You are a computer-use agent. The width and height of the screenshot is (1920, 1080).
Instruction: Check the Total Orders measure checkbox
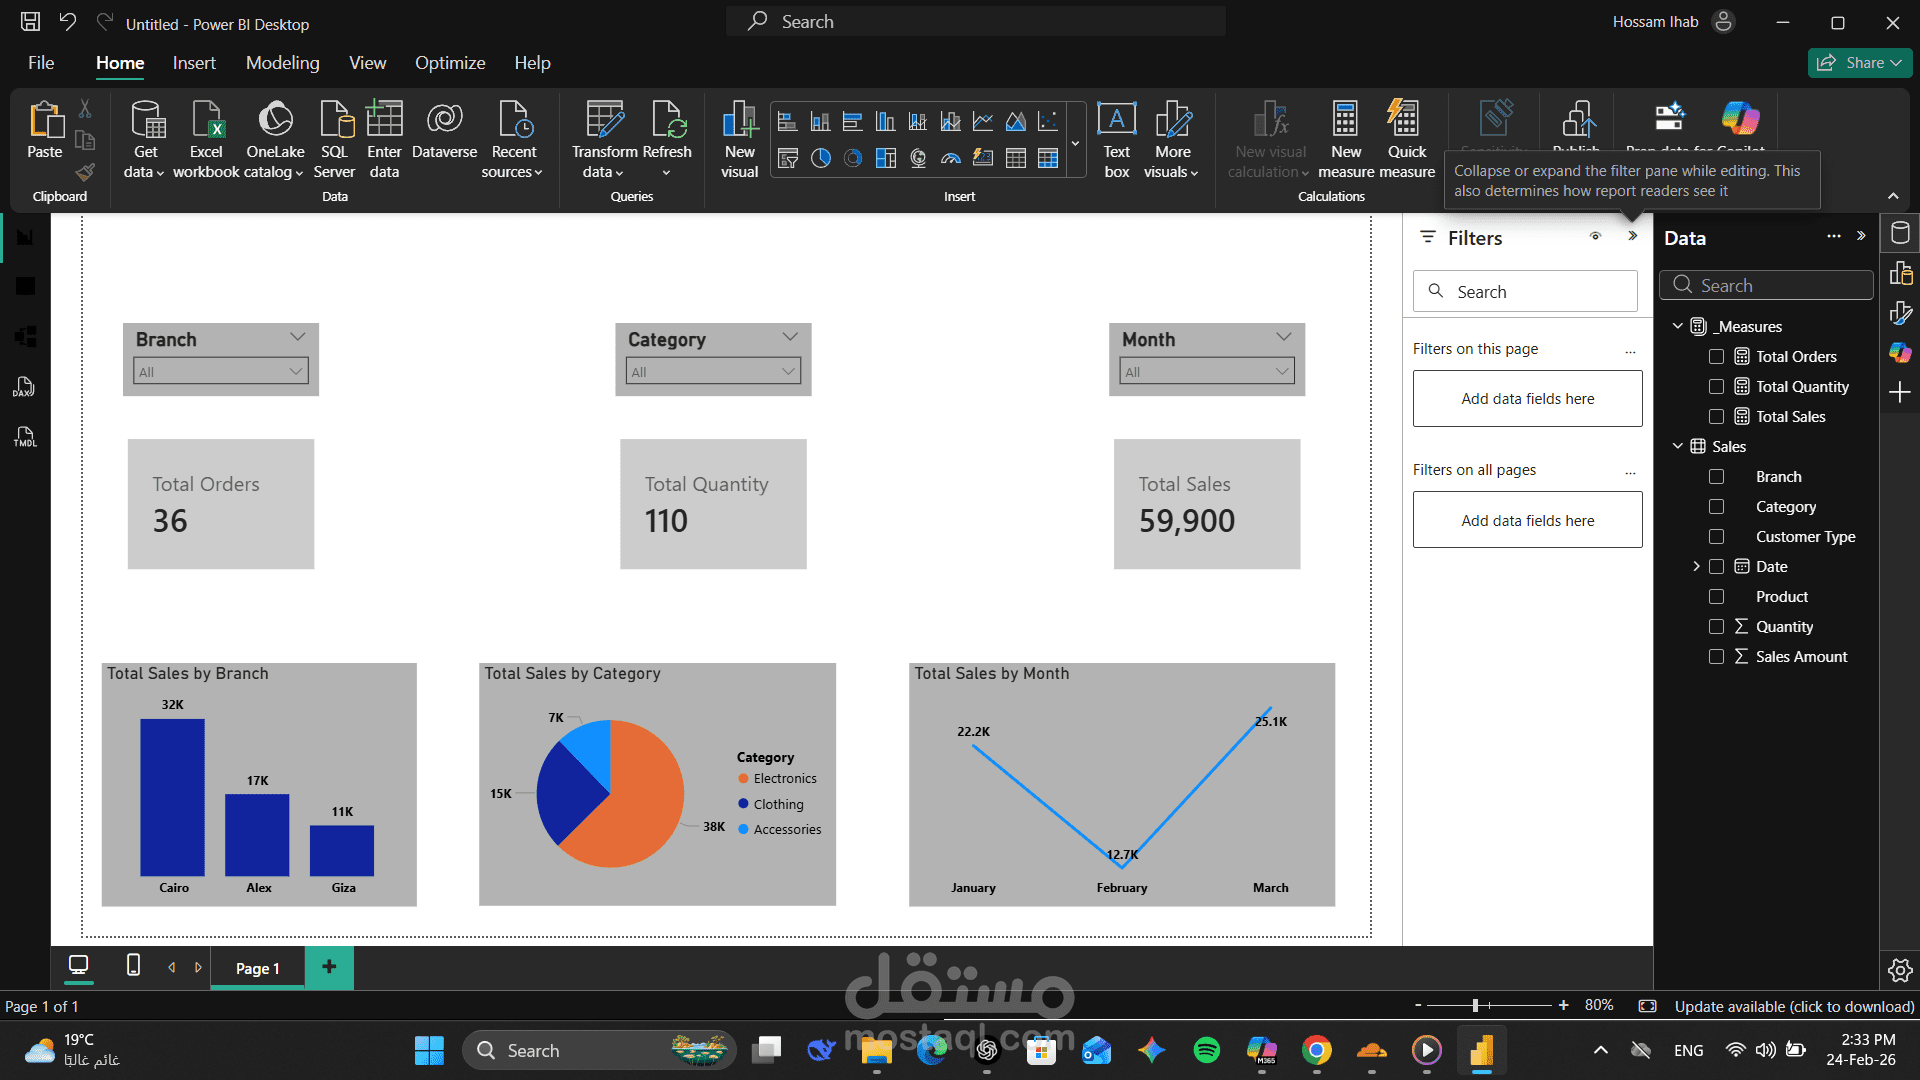click(x=1716, y=357)
